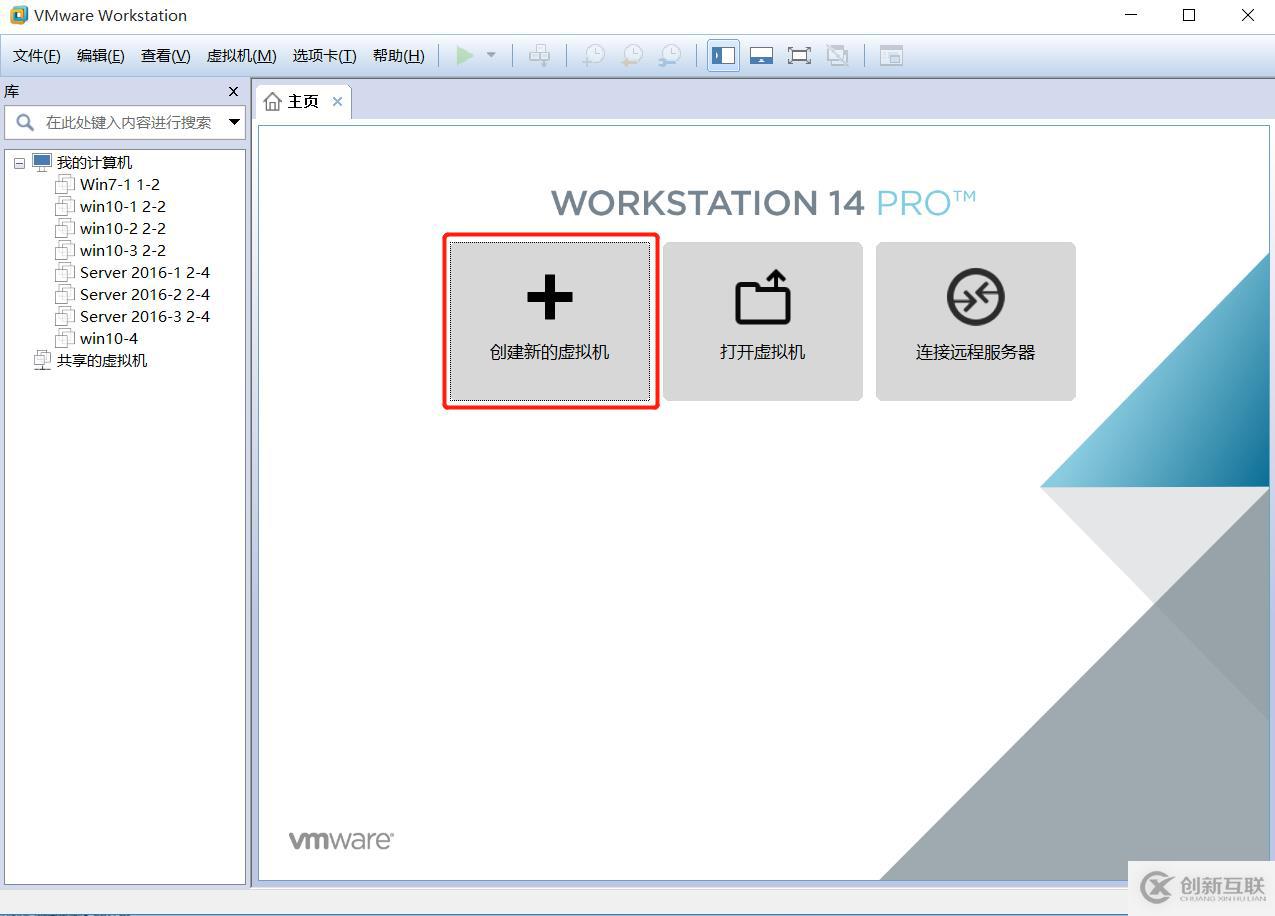This screenshot has width=1275, height=916.
Task: Open the library search filter dropdown
Action: 234,122
